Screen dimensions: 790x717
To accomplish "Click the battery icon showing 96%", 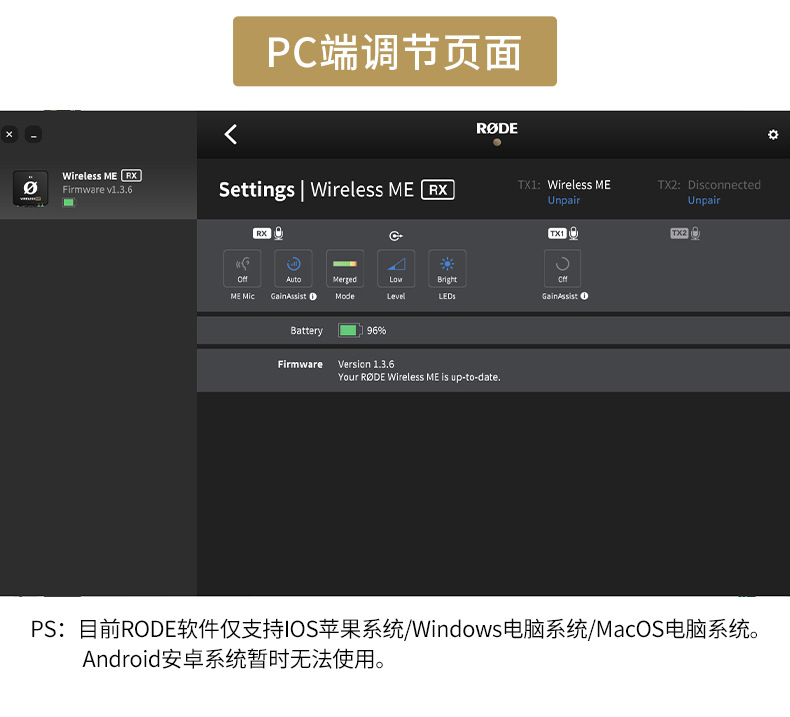I will [x=350, y=331].
